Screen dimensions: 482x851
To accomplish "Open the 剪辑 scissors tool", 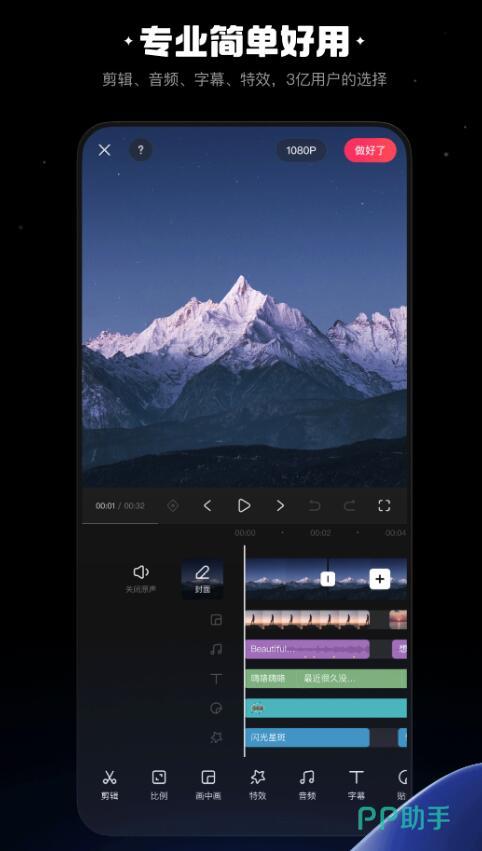I will [x=109, y=784].
